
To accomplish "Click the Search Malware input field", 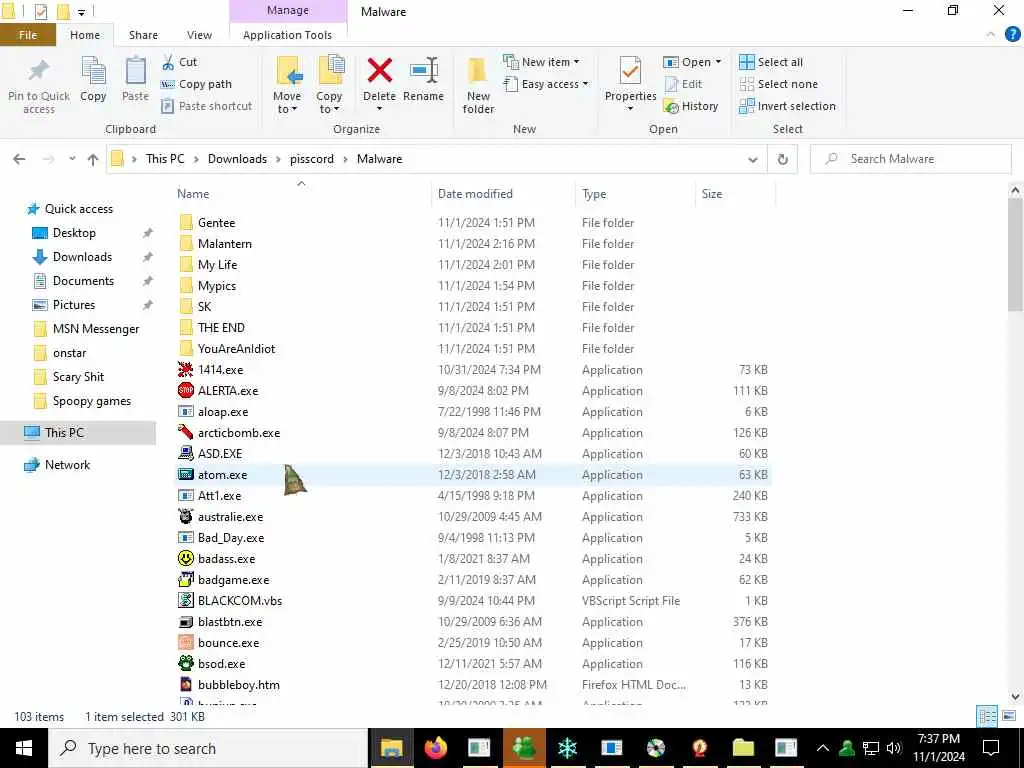I will pyautogui.click(x=911, y=159).
